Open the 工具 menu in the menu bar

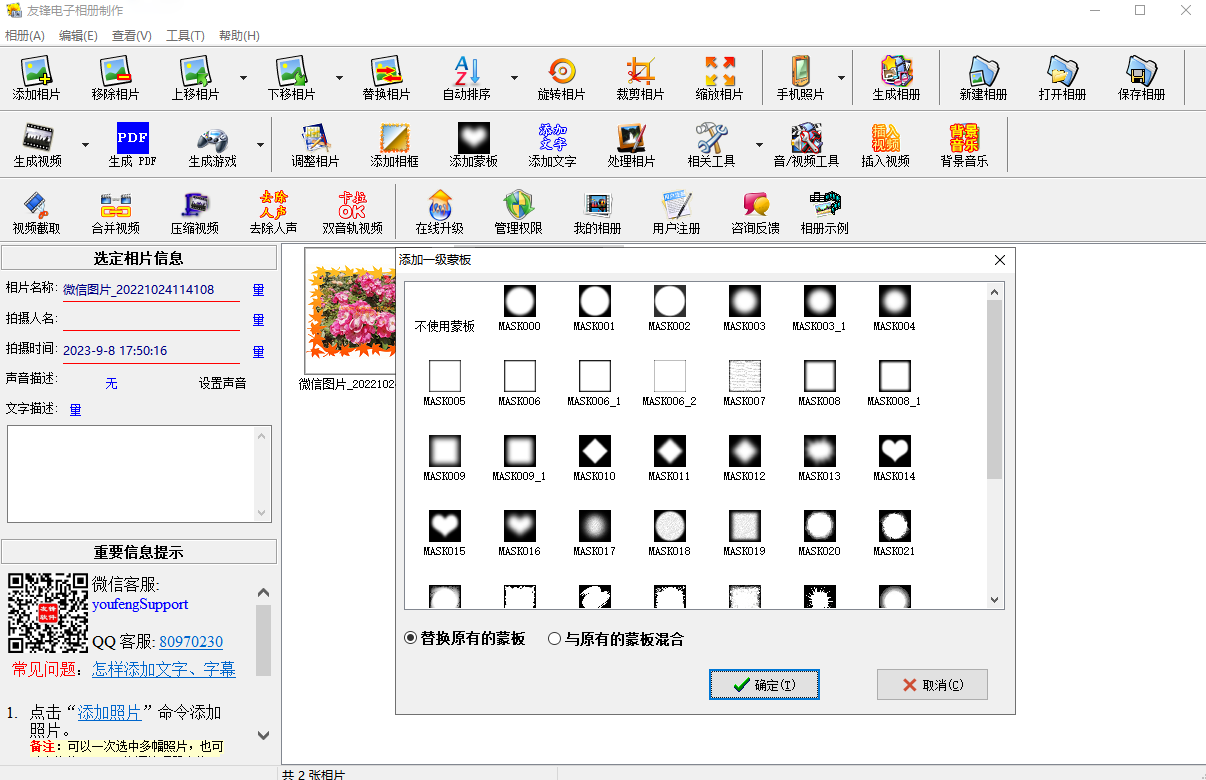(x=183, y=35)
